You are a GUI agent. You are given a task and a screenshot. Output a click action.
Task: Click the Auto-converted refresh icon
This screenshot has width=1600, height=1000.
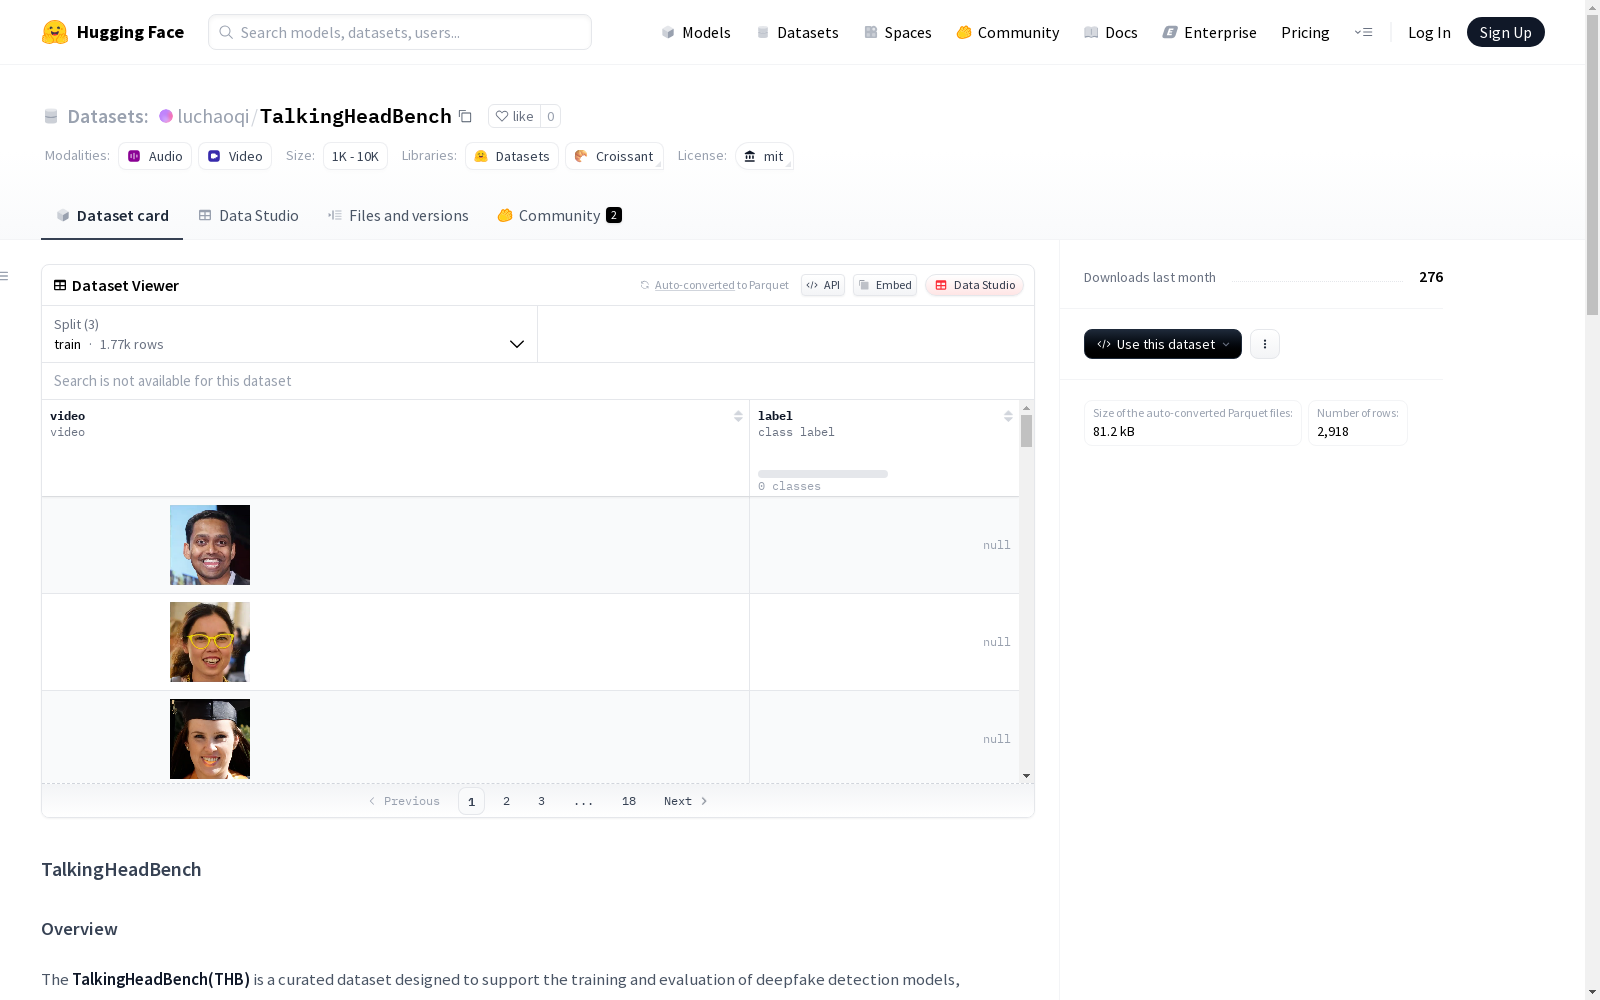[645, 285]
